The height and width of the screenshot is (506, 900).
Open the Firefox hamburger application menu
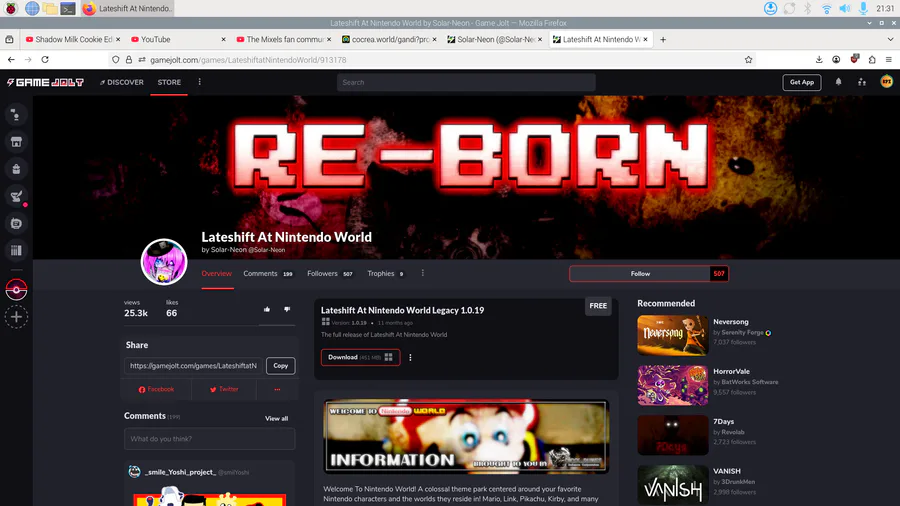(889, 60)
